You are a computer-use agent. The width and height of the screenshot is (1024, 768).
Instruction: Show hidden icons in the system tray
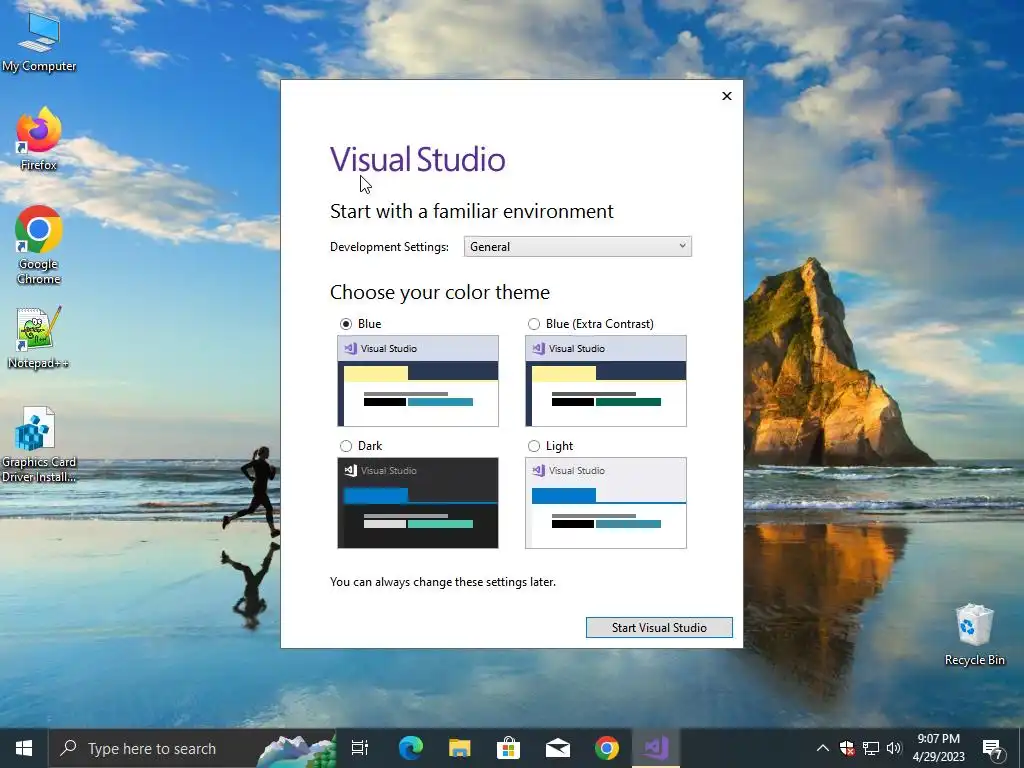click(x=823, y=748)
